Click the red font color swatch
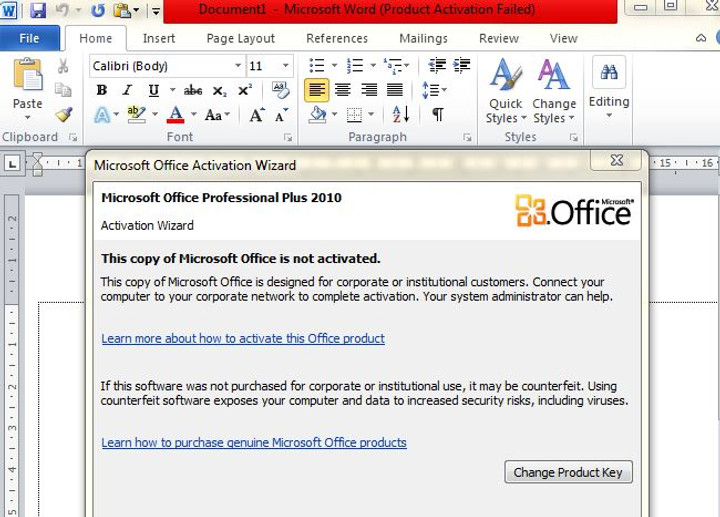 click(x=176, y=115)
